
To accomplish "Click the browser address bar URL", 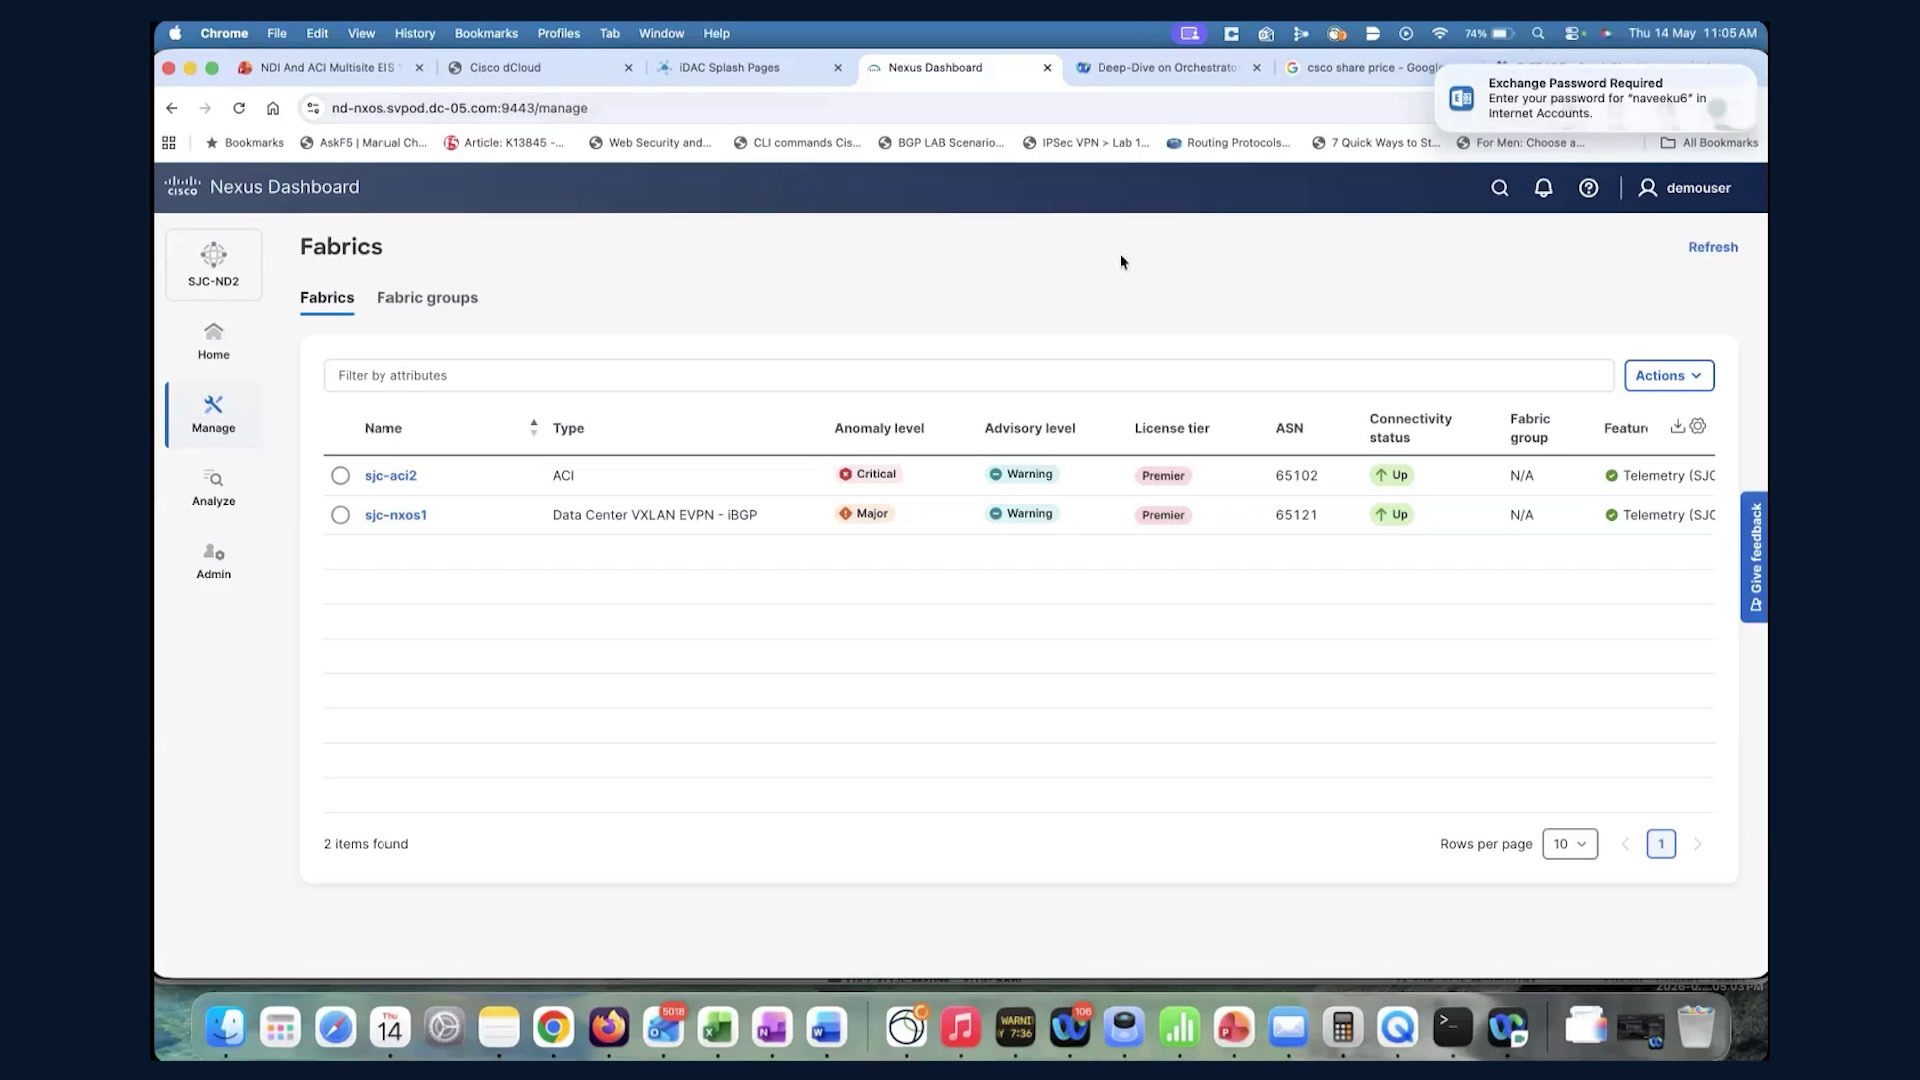I will (x=459, y=108).
